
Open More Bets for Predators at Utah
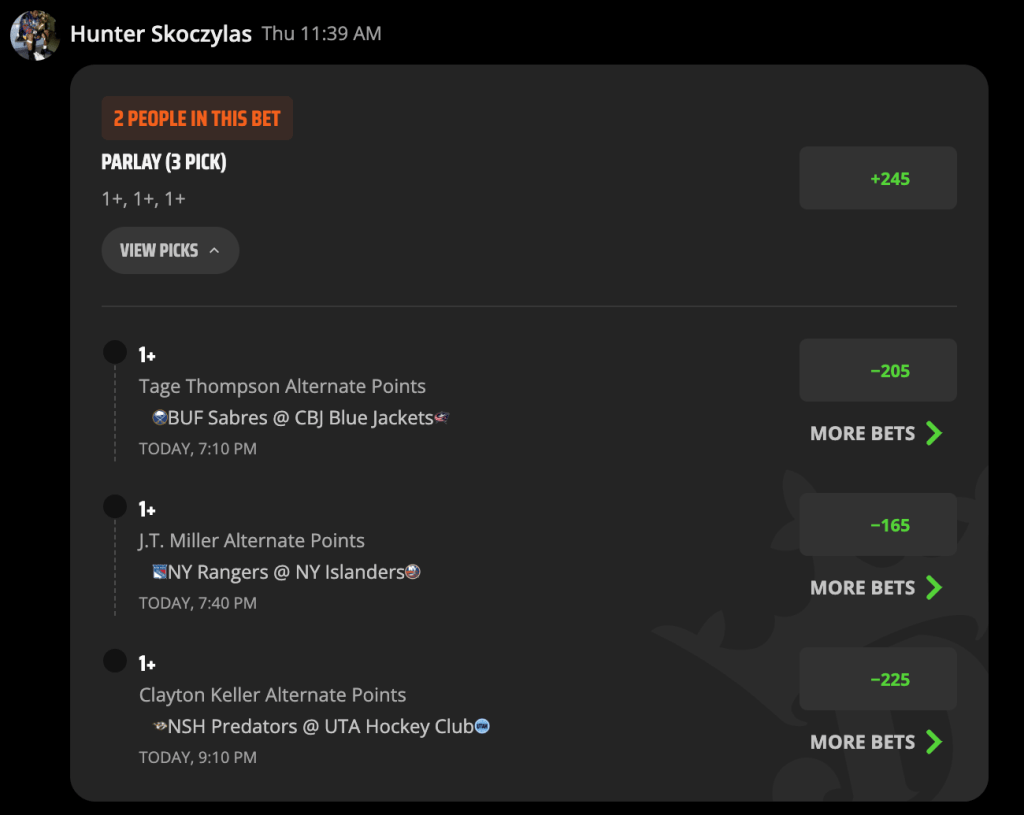pos(876,742)
